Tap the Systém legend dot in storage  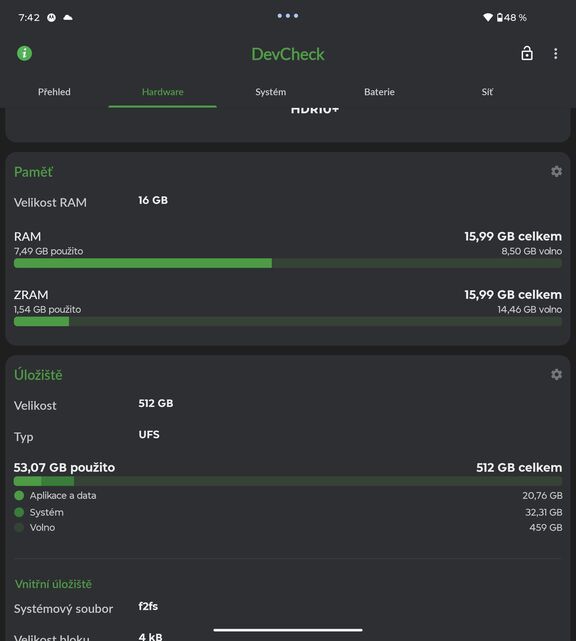19,512
